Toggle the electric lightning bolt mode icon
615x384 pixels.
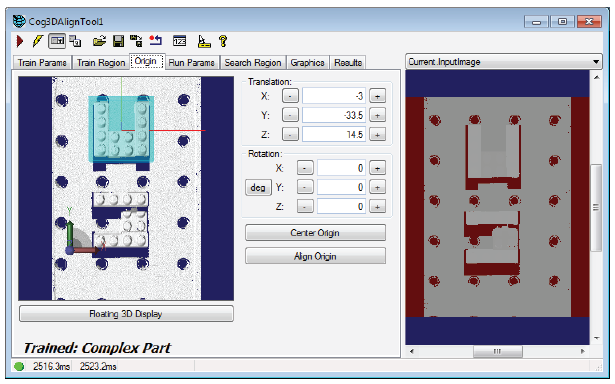(38, 41)
